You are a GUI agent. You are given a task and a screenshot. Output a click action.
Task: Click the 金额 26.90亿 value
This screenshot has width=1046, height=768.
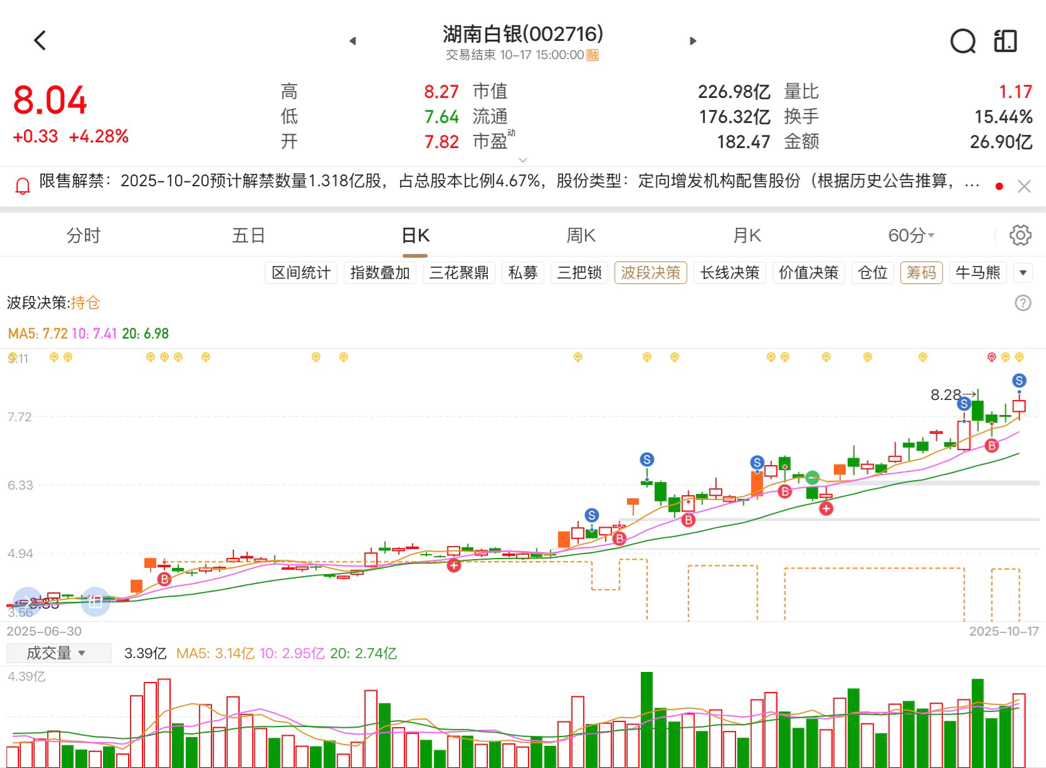coord(1001,141)
